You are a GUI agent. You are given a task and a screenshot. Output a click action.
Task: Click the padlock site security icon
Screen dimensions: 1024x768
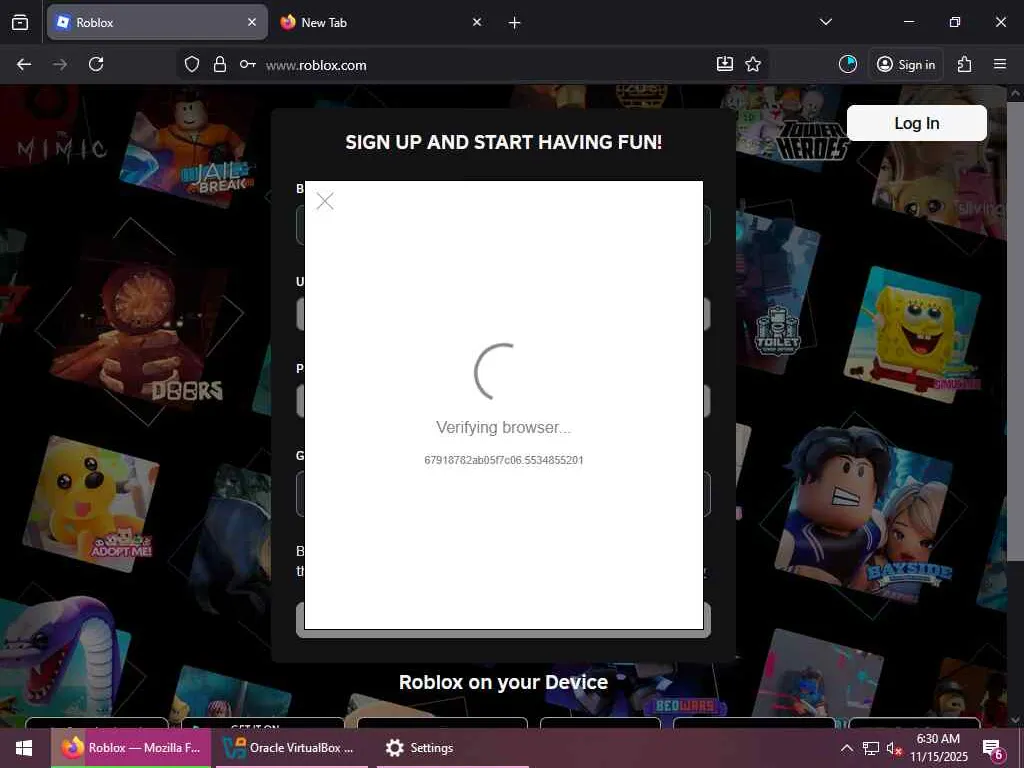coord(220,64)
